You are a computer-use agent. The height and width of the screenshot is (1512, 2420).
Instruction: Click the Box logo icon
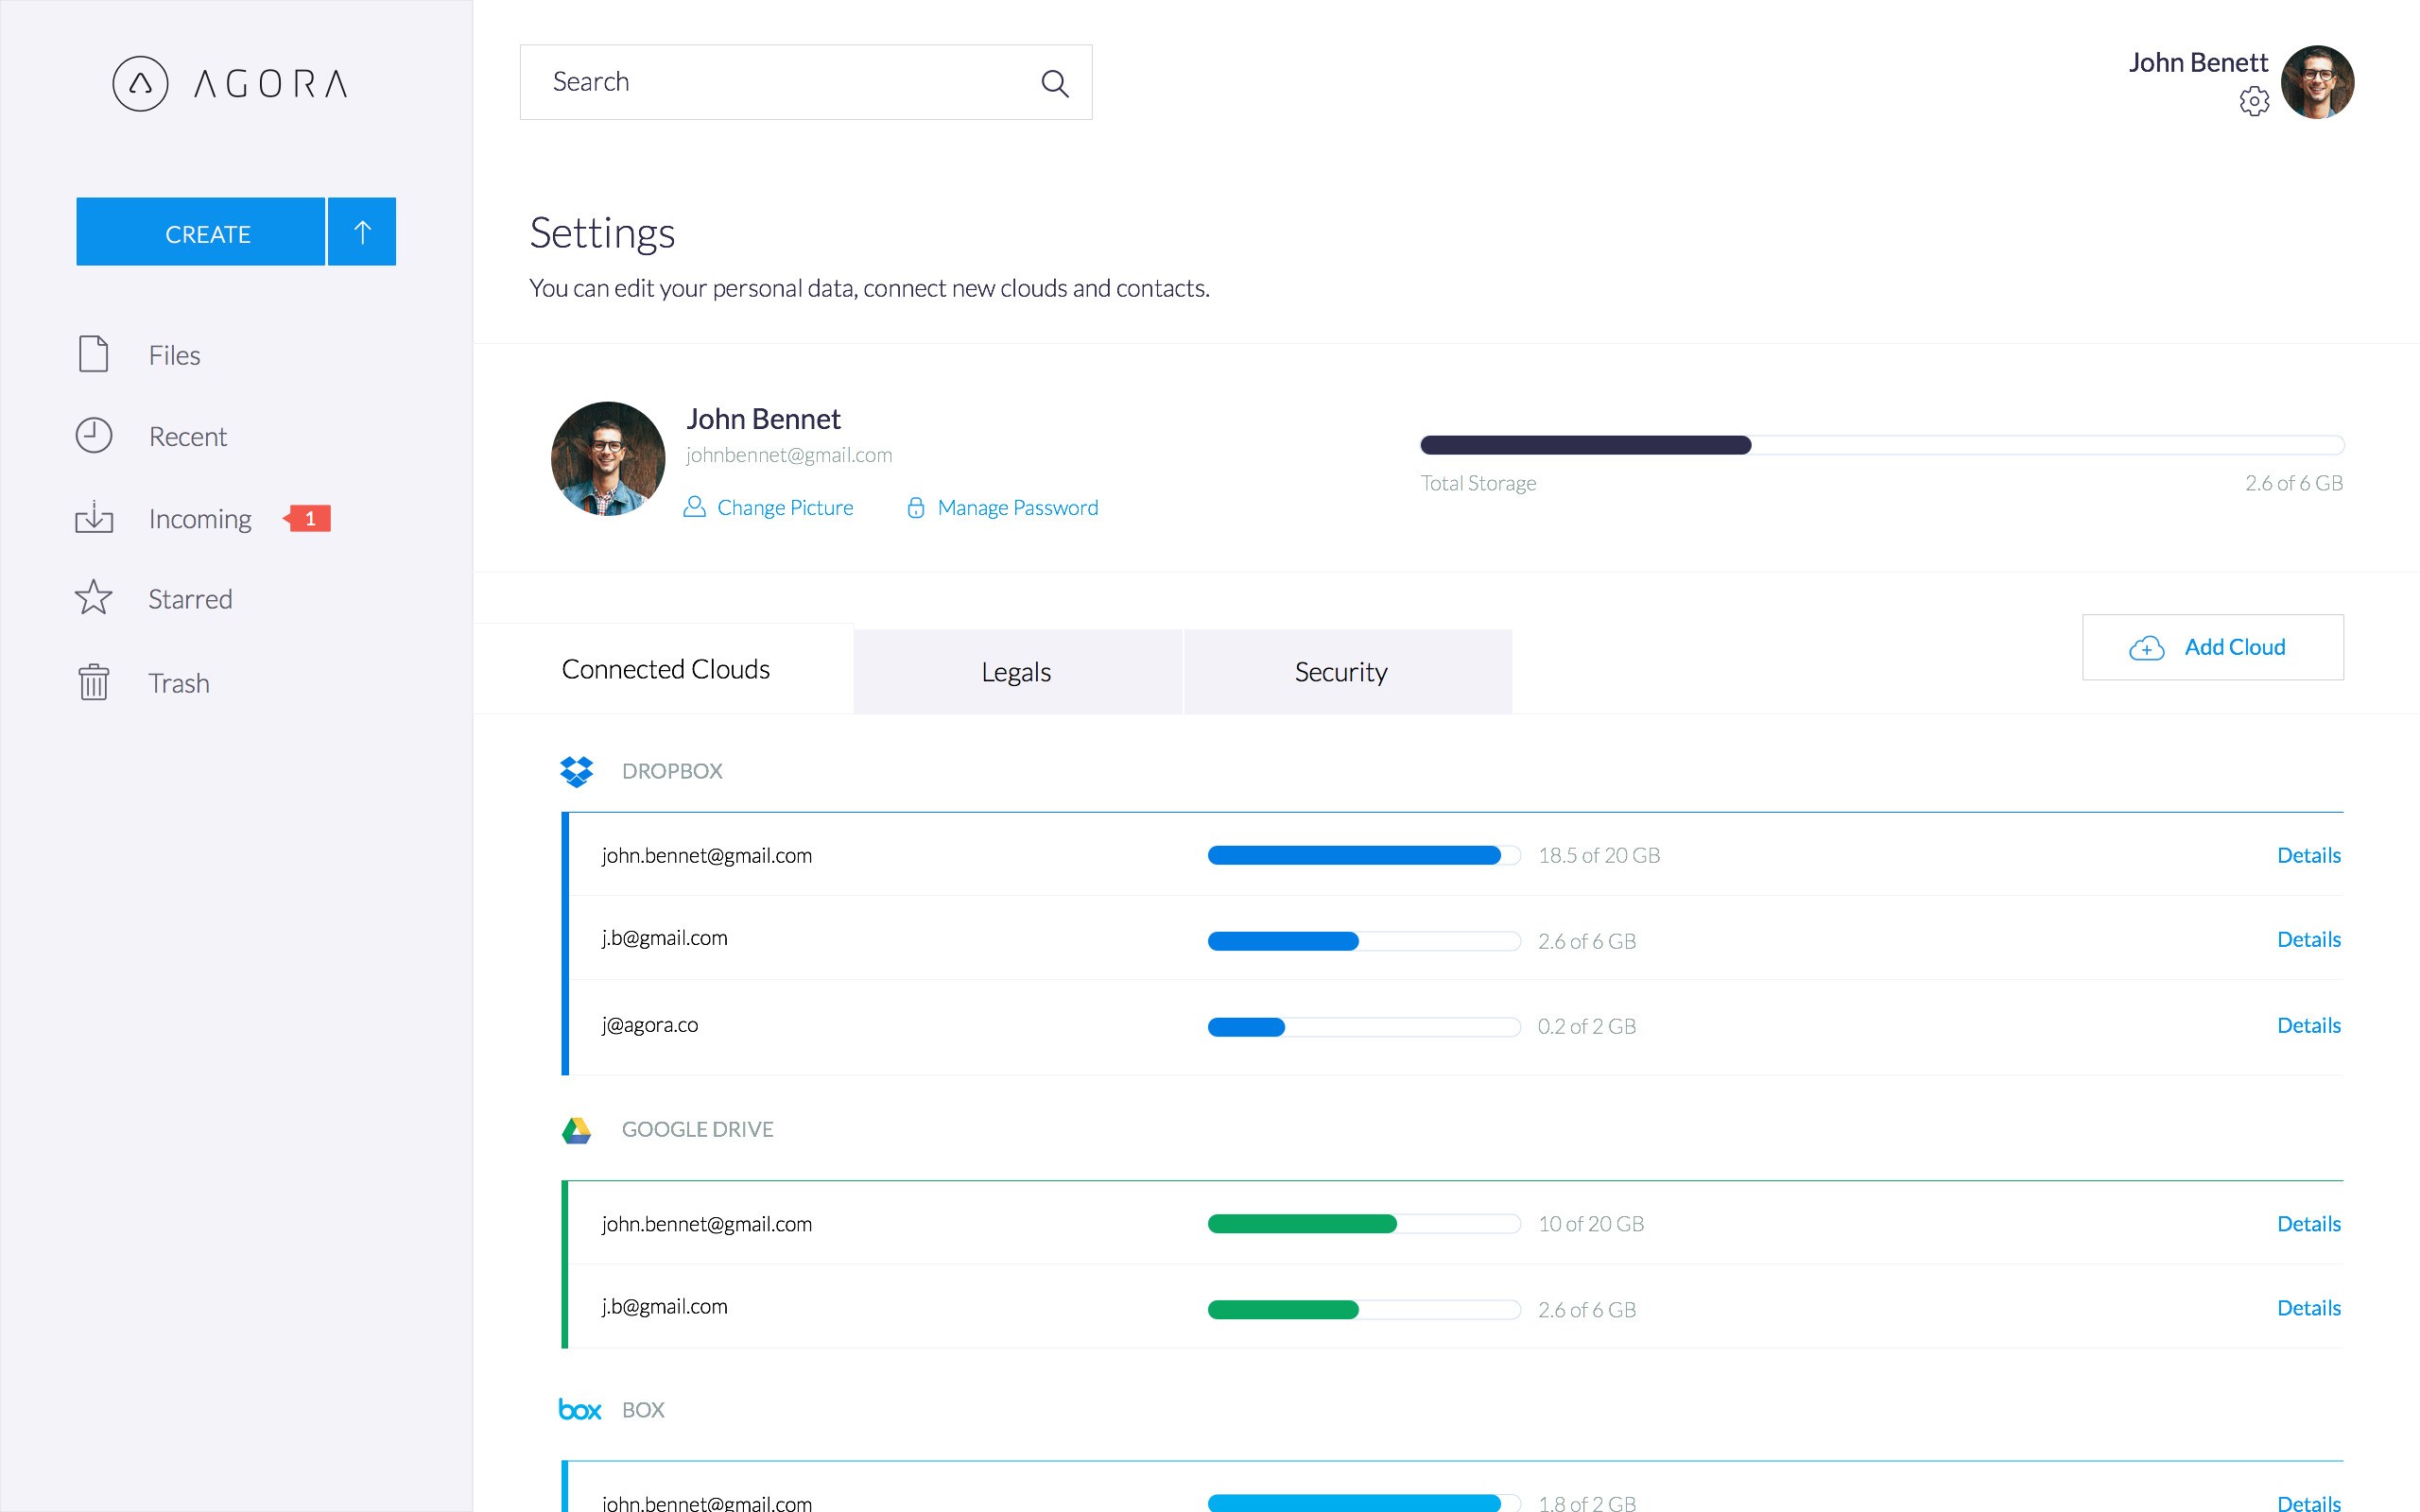pyautogui.click(x=580, y=1410)
